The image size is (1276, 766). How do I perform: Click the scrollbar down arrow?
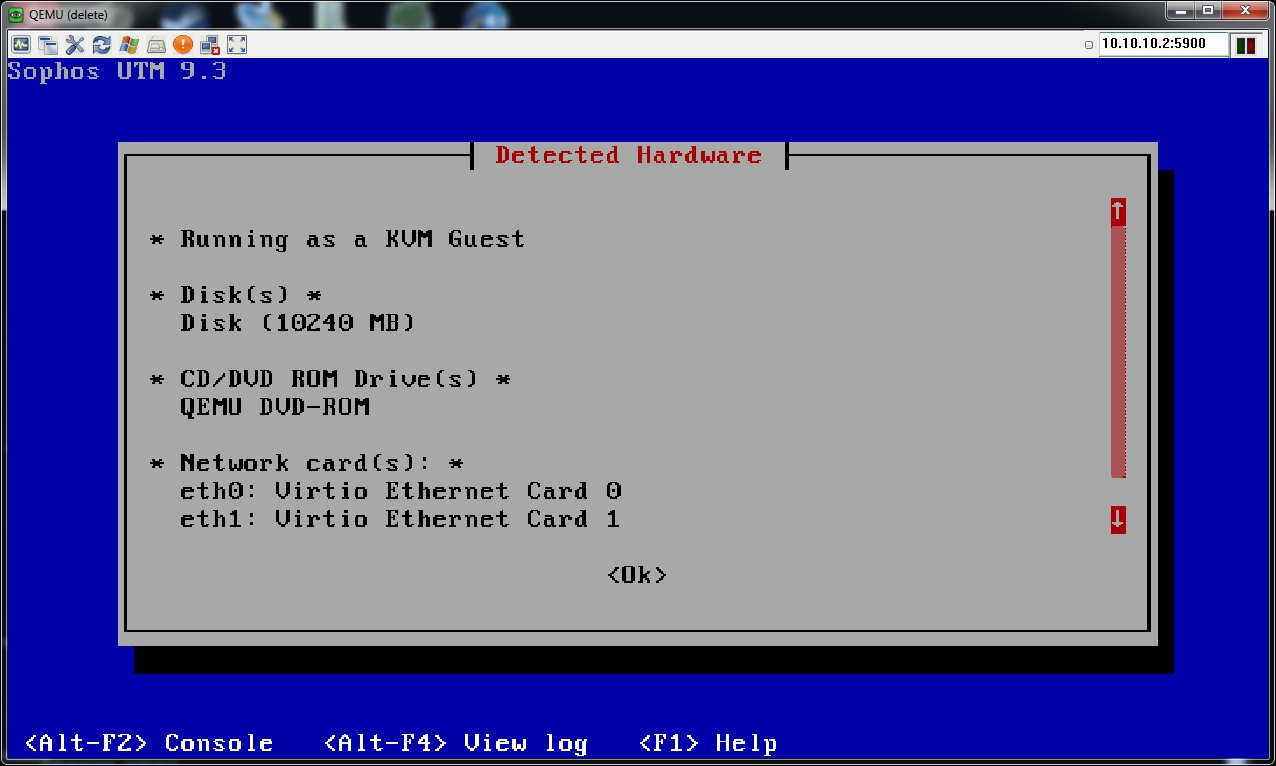[1118, 519]
